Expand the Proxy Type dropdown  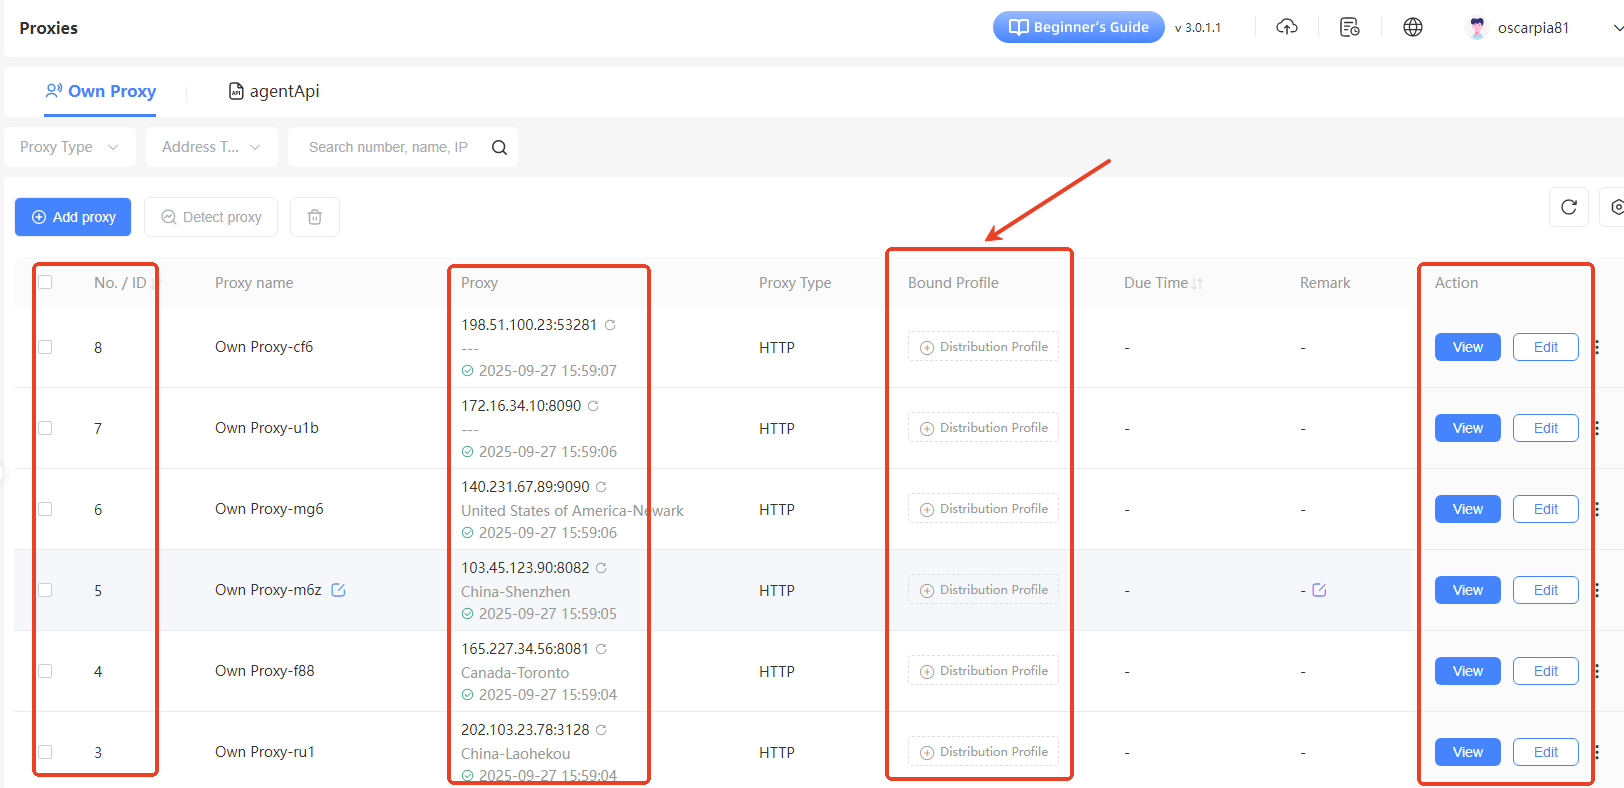tap(69, 147)
